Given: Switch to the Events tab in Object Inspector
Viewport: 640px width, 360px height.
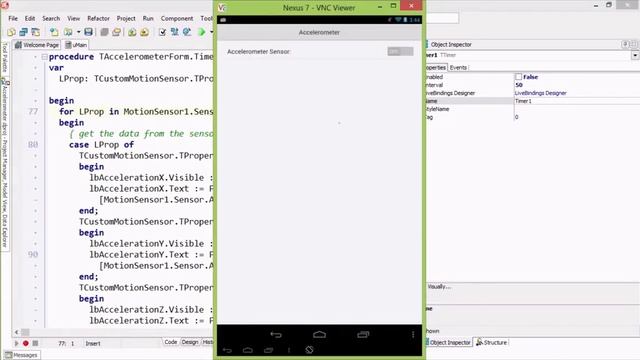Looking at the screenshot, I should click(458, 68).
